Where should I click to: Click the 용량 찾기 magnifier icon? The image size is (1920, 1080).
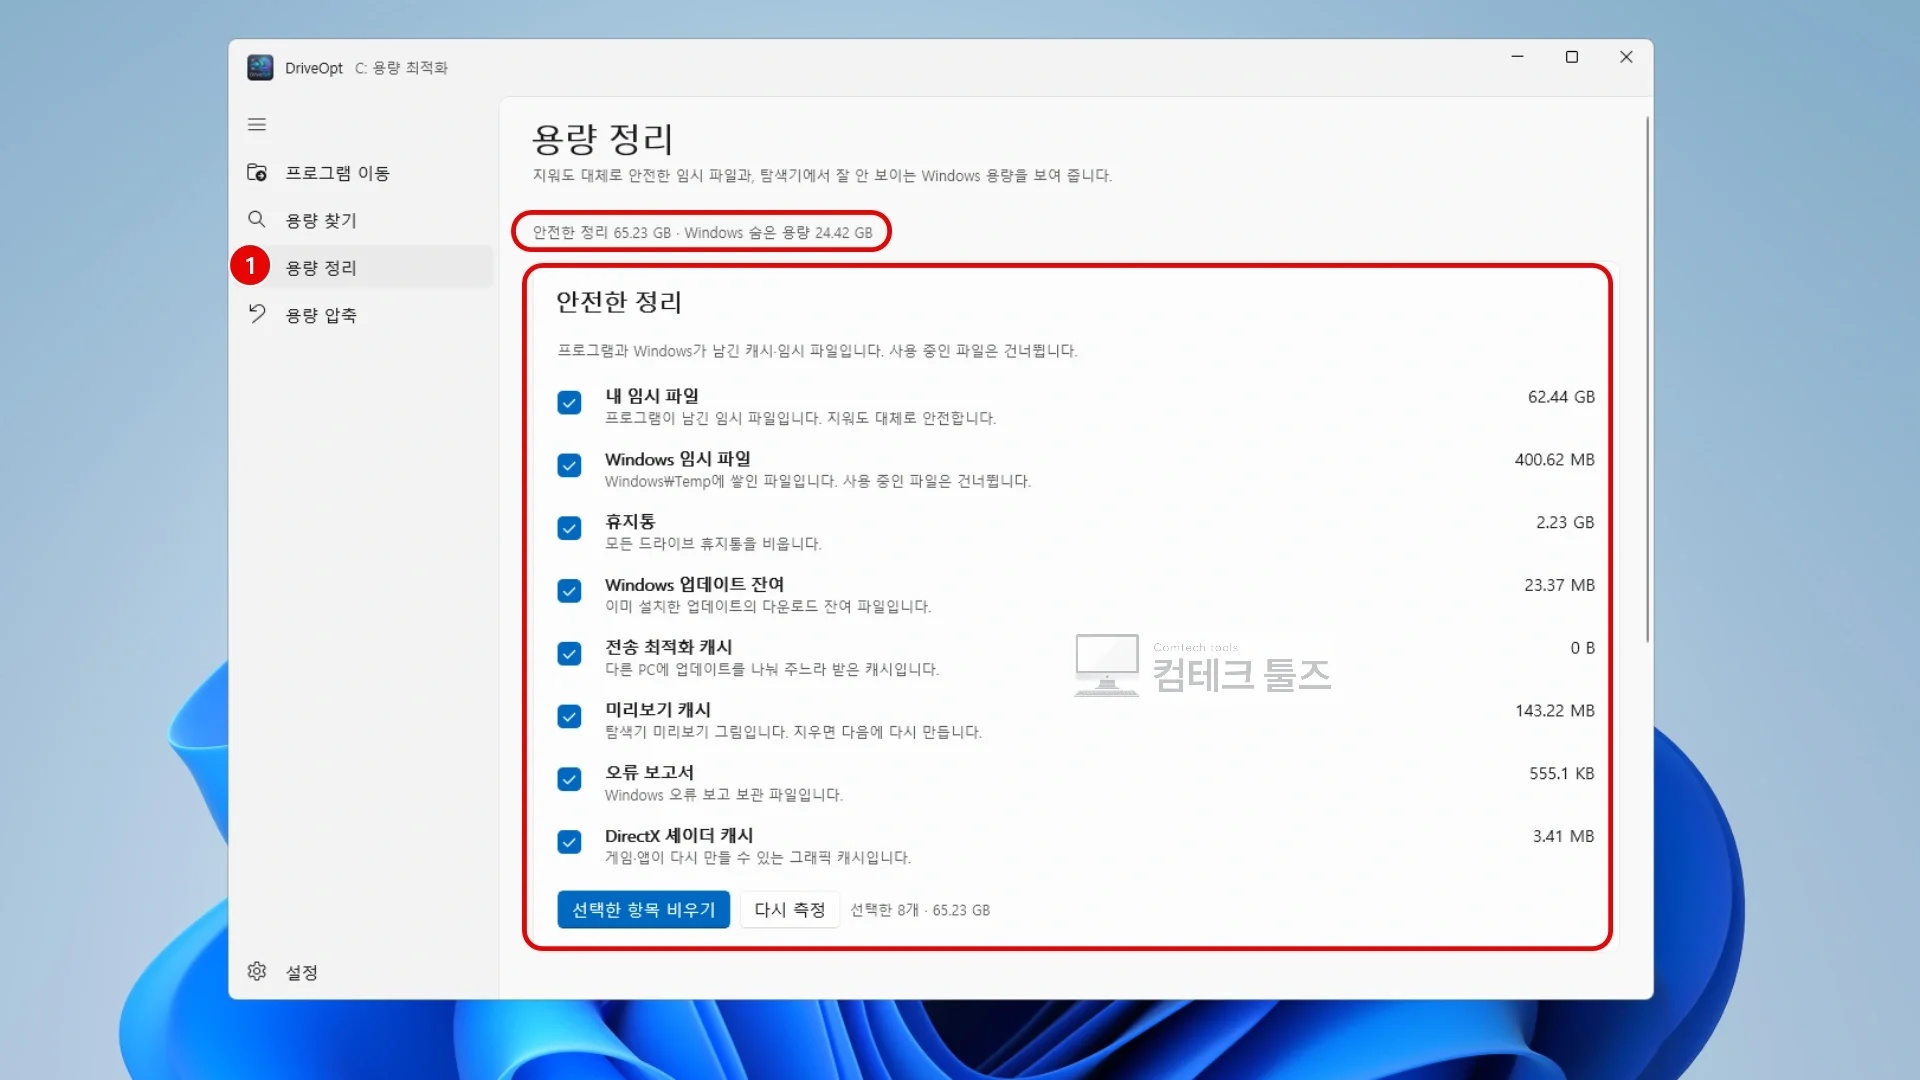point(257,219)
